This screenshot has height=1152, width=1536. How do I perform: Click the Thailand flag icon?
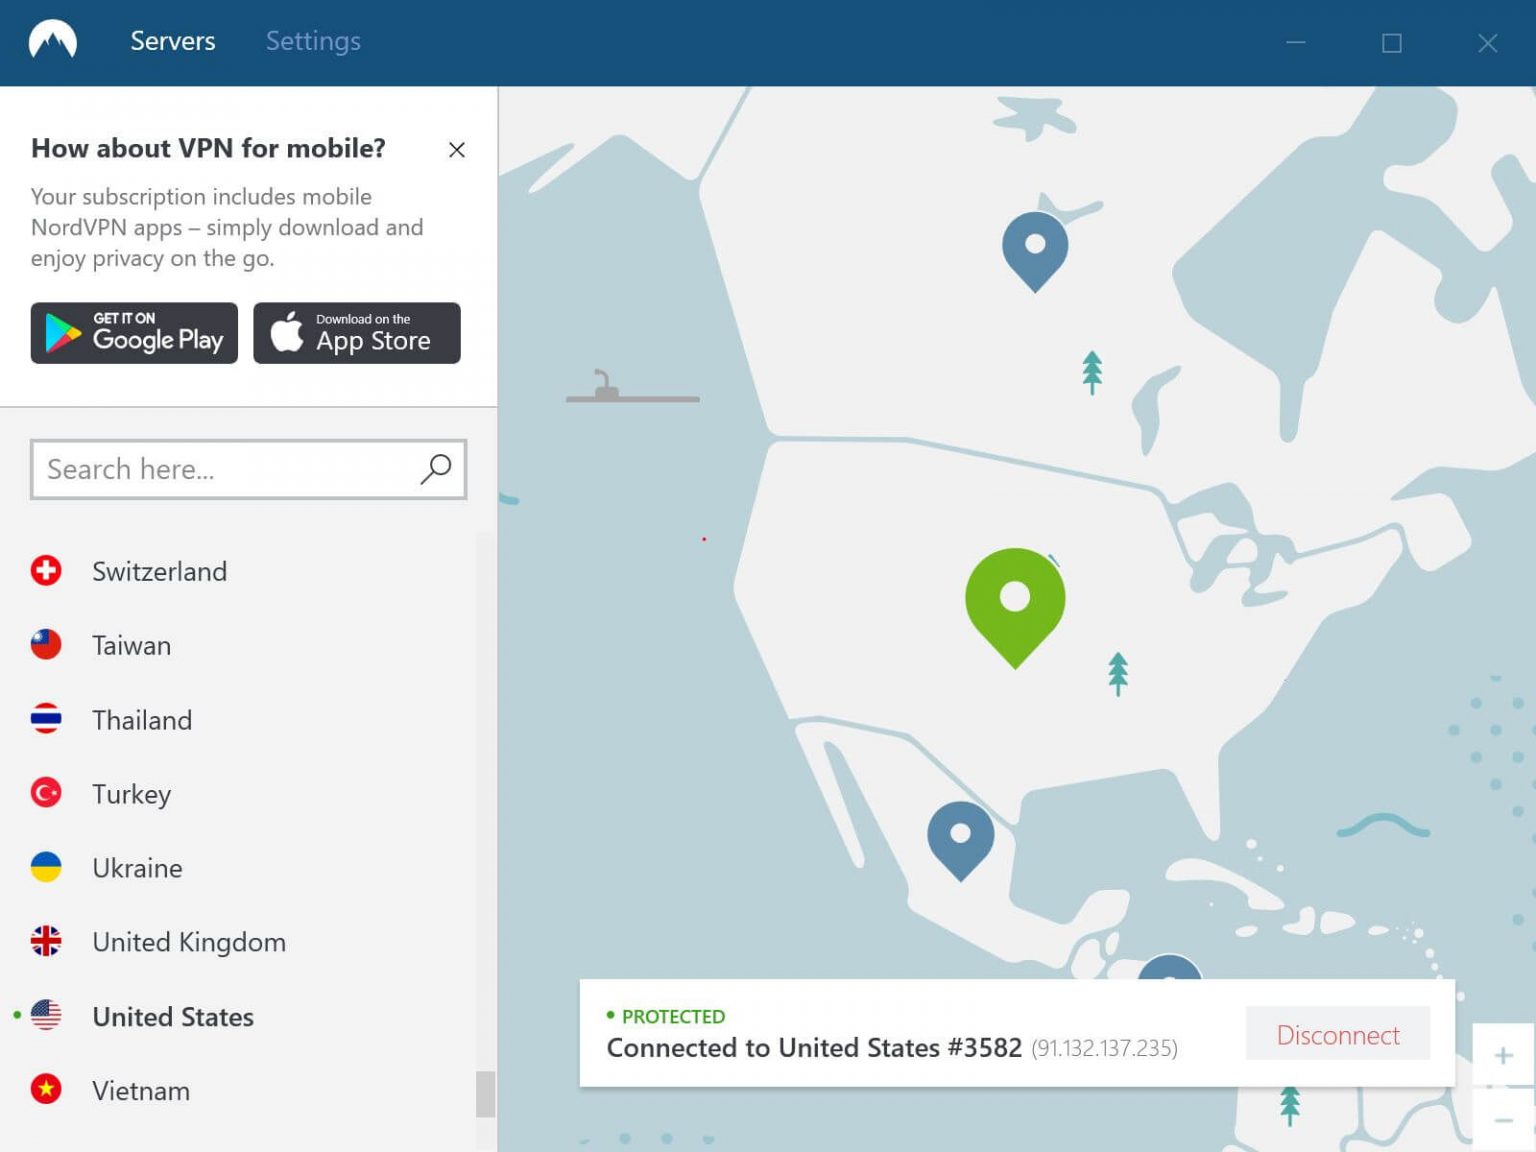(46, 719)
